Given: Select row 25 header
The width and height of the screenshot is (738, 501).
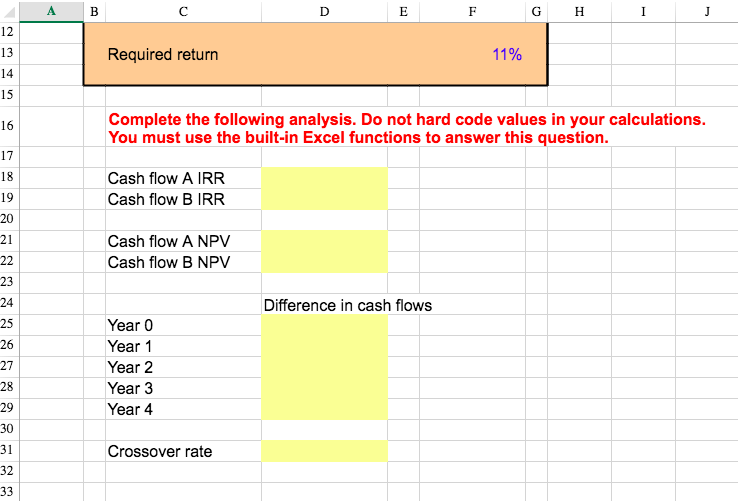Looking at the screenshot, I should coord(9,324).
